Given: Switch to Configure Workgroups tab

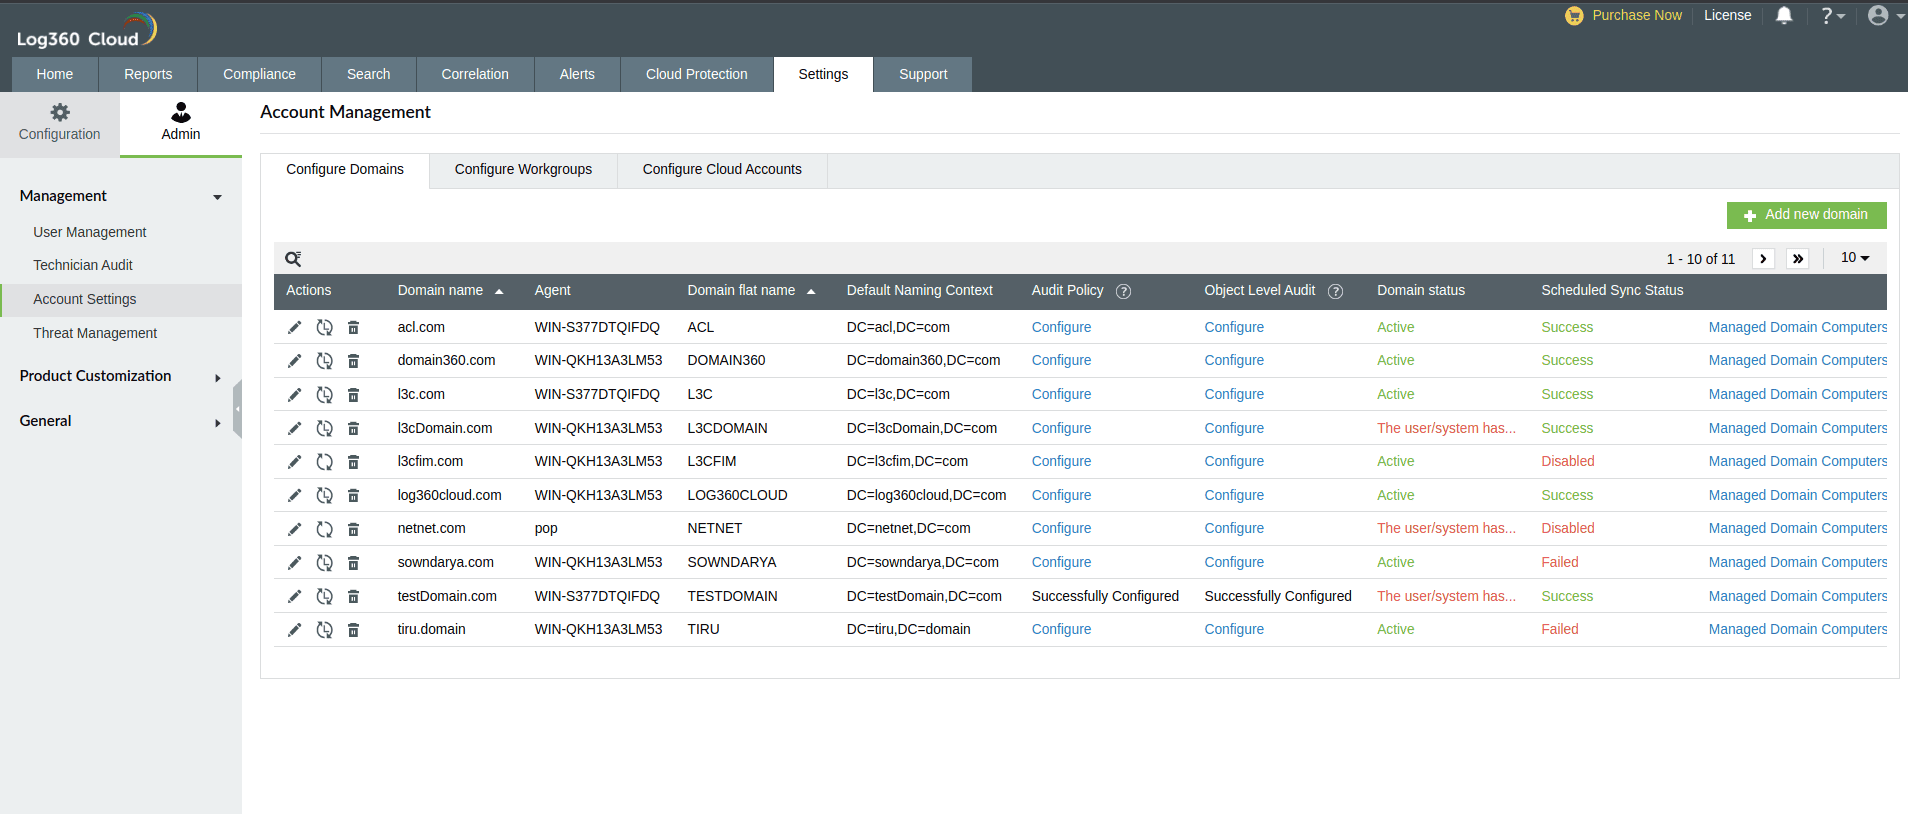Looking at the screenshot, I should coord(523,170).
